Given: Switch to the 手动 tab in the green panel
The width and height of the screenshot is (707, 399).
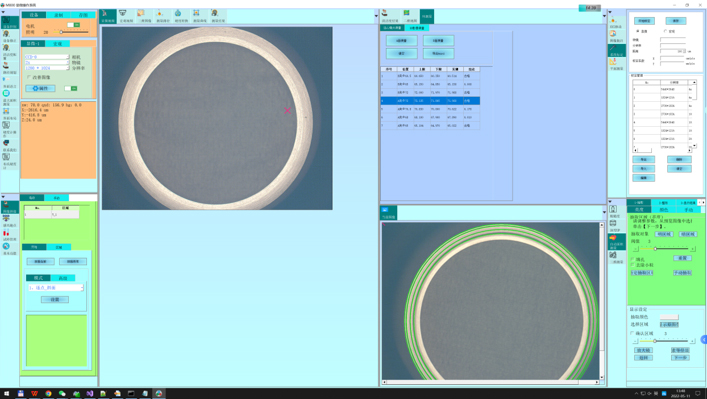Looking at the screenshot, I should click(689, 210).
